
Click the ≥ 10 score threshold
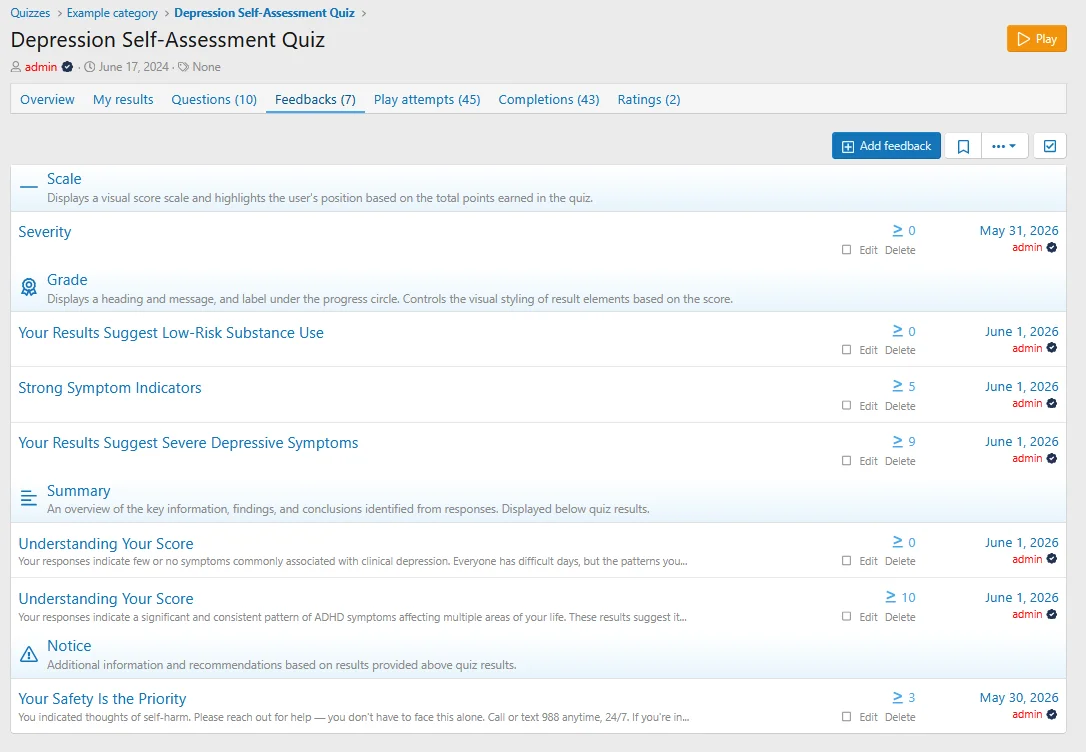(x=900, y=597)
